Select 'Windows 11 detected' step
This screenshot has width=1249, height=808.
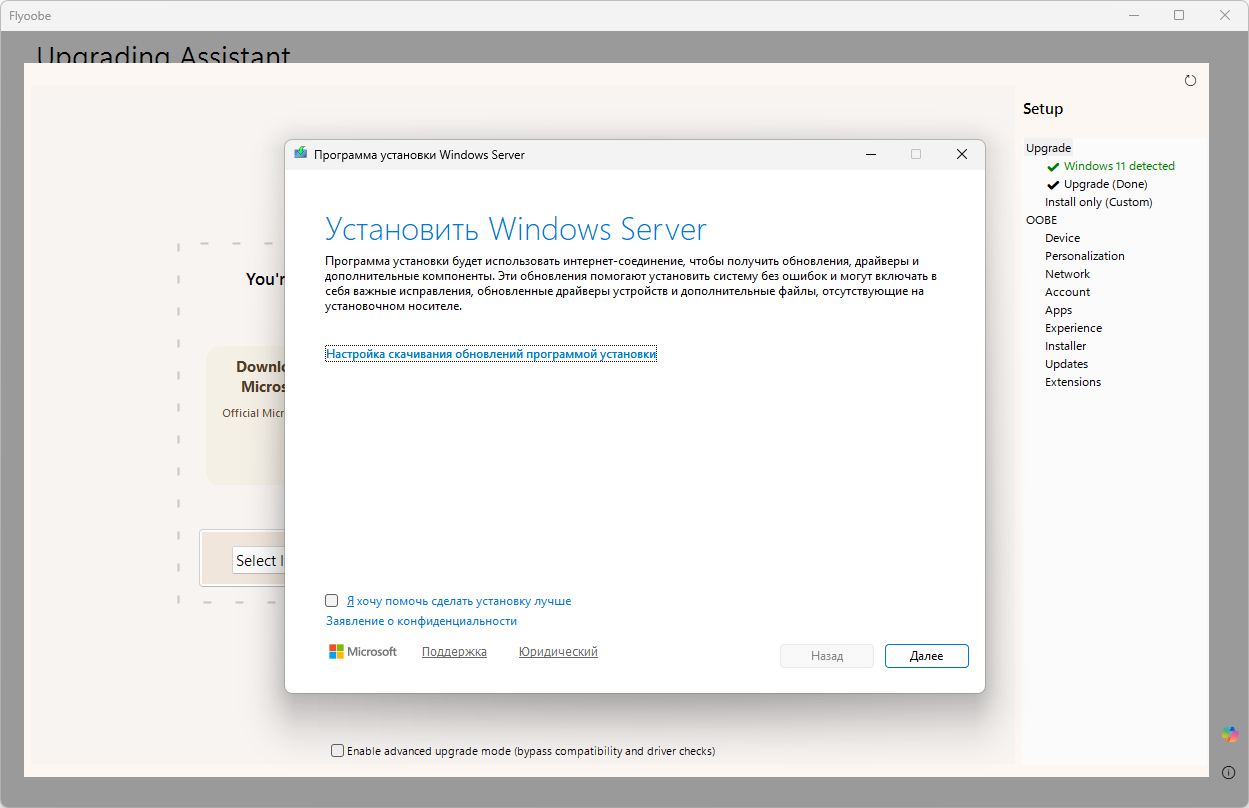(1119, 166)
